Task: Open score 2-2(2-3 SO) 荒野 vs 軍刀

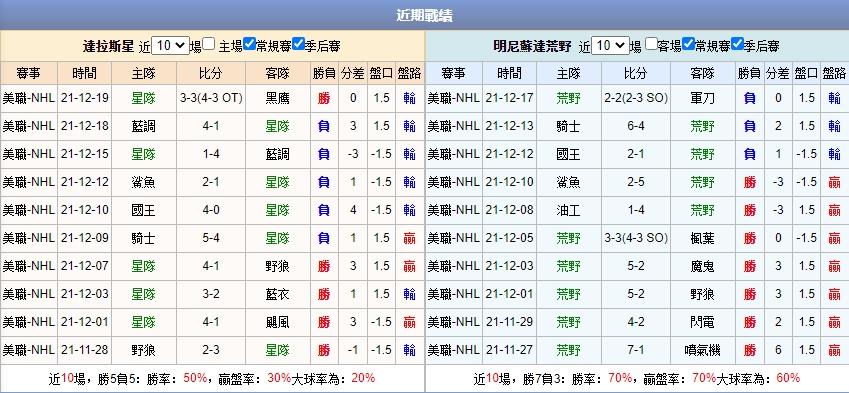Action: tap(636, 98)
